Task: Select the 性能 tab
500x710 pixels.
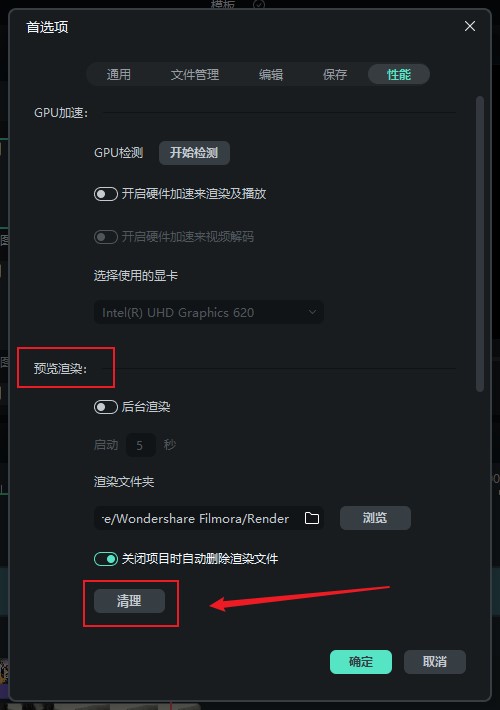Action: 399,74
